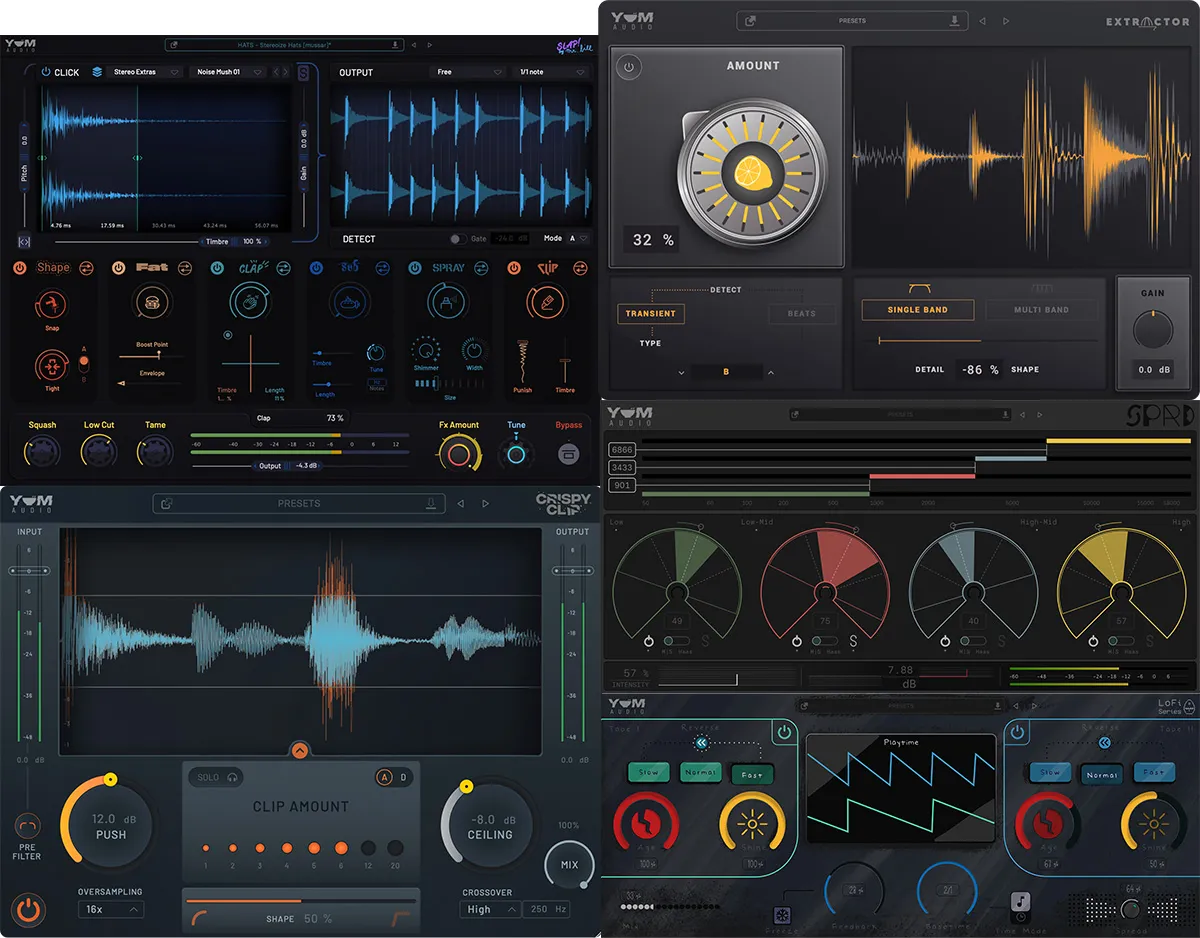
Task: Open the Mode A dropdown
Action: tap(577, 239)
